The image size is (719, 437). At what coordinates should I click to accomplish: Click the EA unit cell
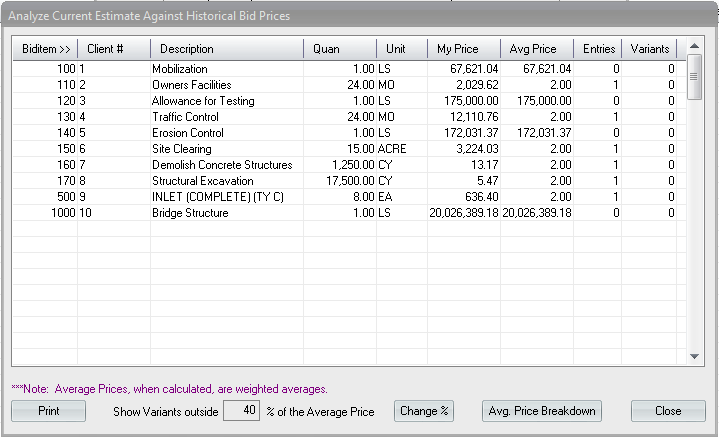click(385, 197)
